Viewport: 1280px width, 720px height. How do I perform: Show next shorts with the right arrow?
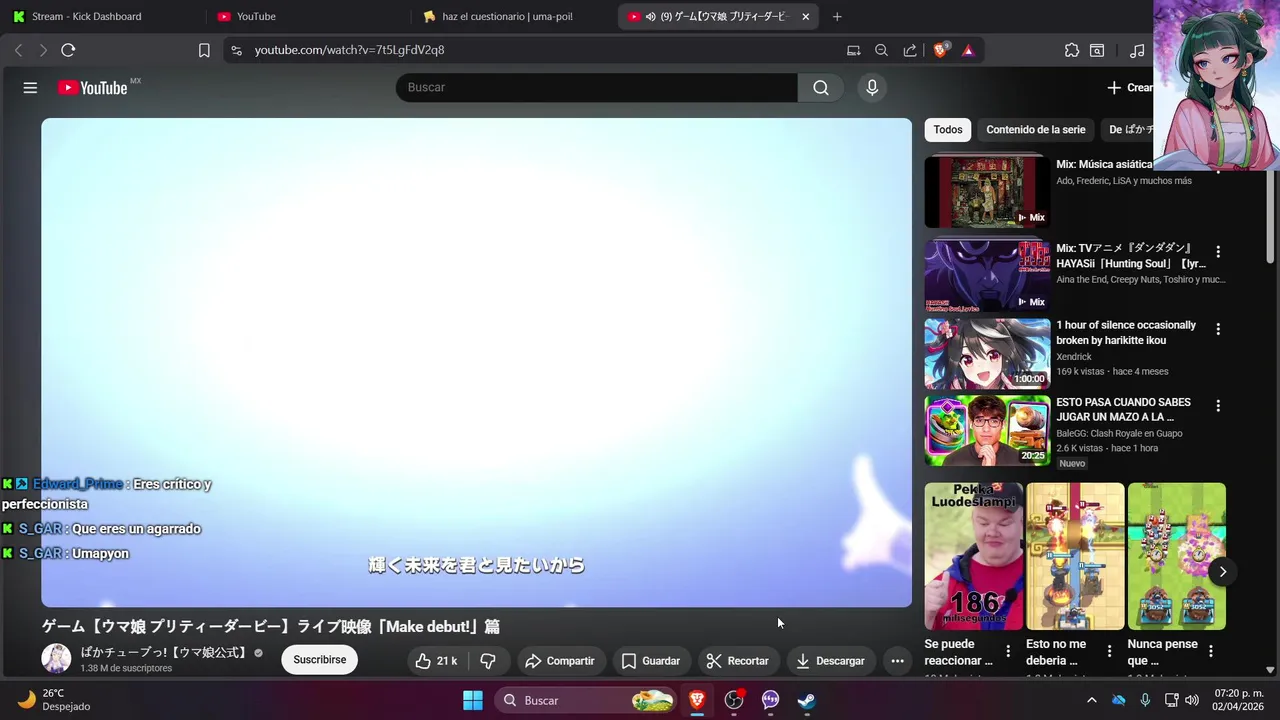point(1222,572)
